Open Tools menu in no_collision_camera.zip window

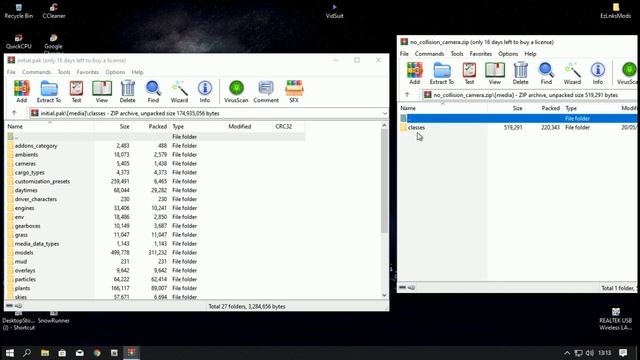[457, 53]
